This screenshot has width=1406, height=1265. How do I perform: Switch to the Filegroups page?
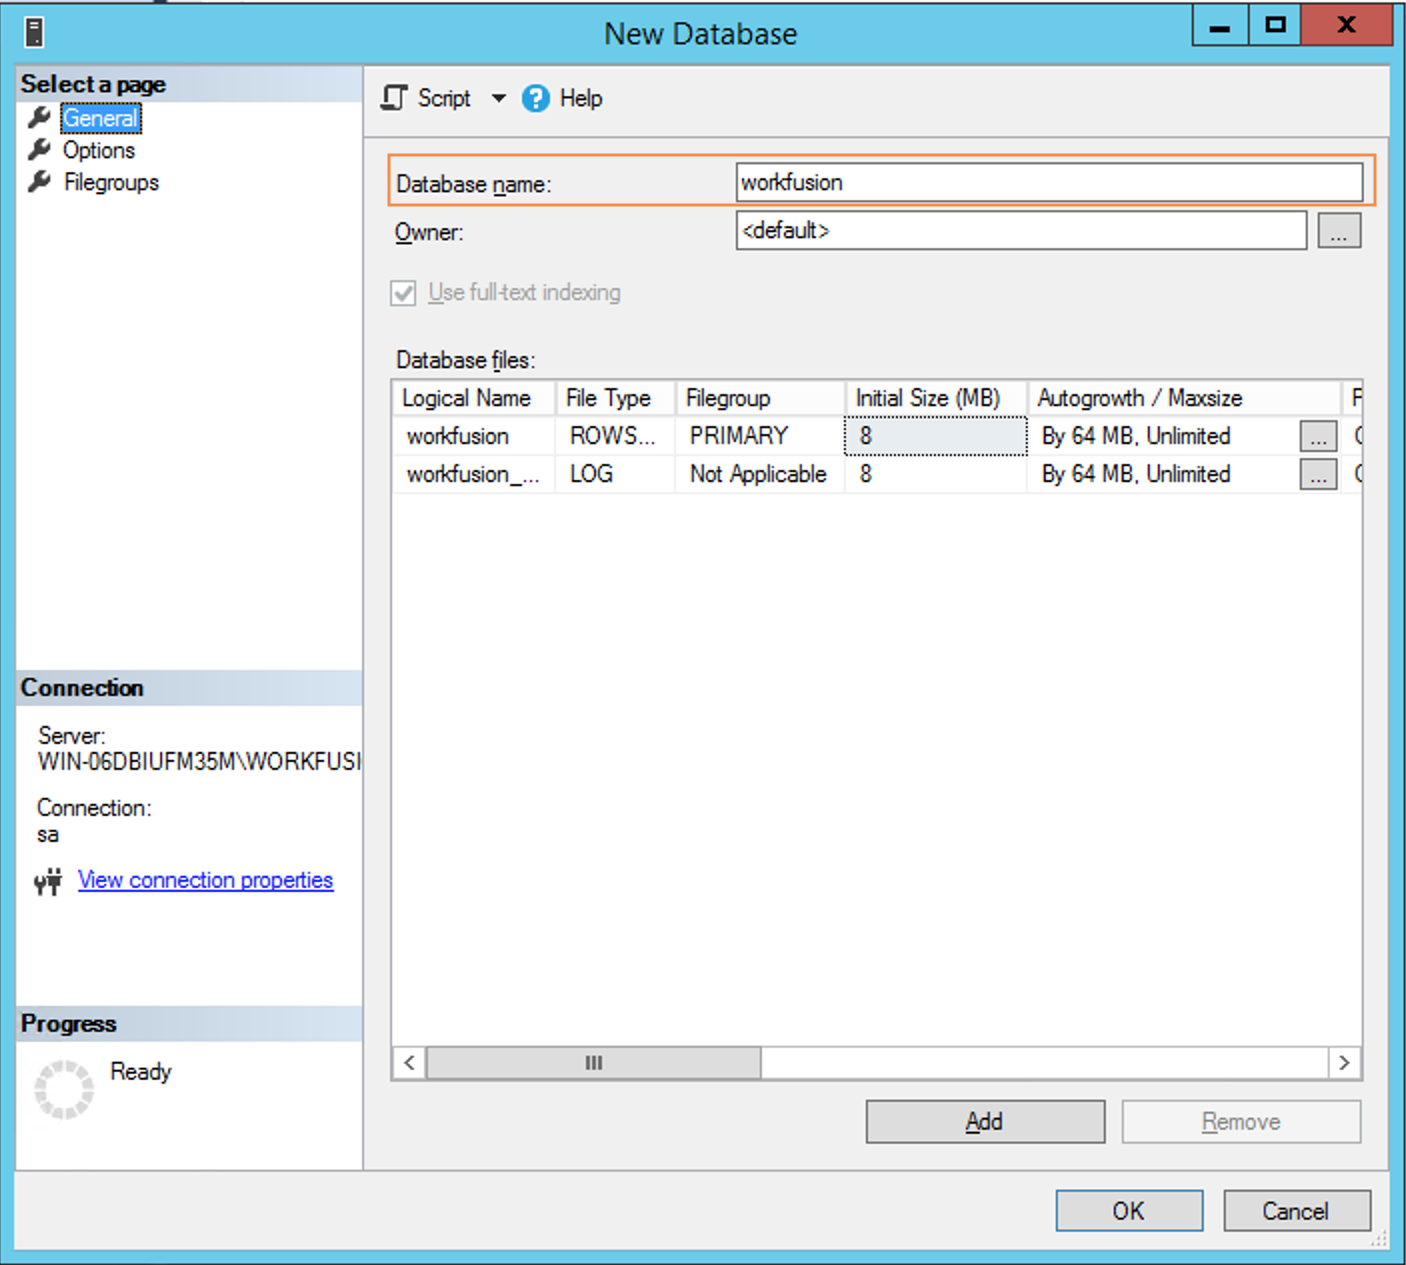tap(111, 182)
